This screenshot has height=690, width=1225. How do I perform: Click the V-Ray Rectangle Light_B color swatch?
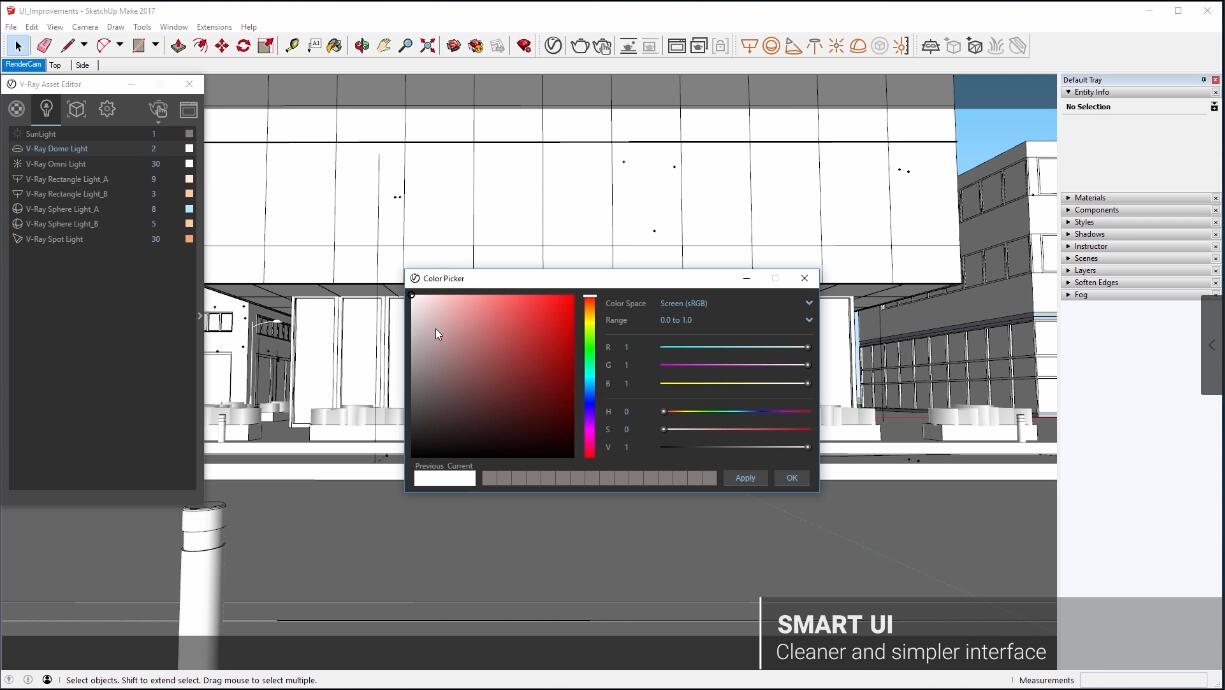189,194
